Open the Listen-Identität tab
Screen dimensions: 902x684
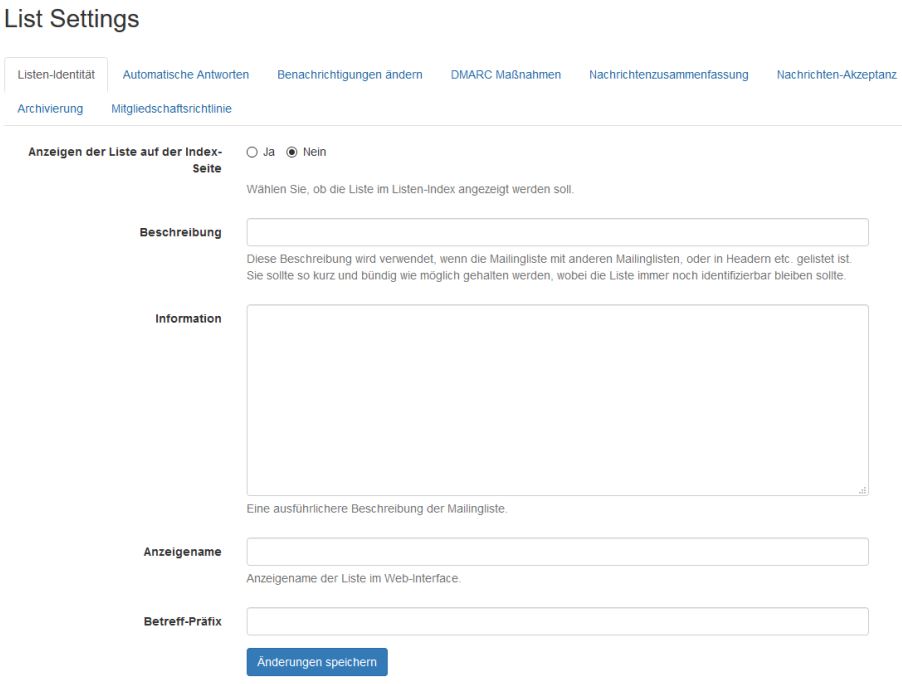(56, 75)
